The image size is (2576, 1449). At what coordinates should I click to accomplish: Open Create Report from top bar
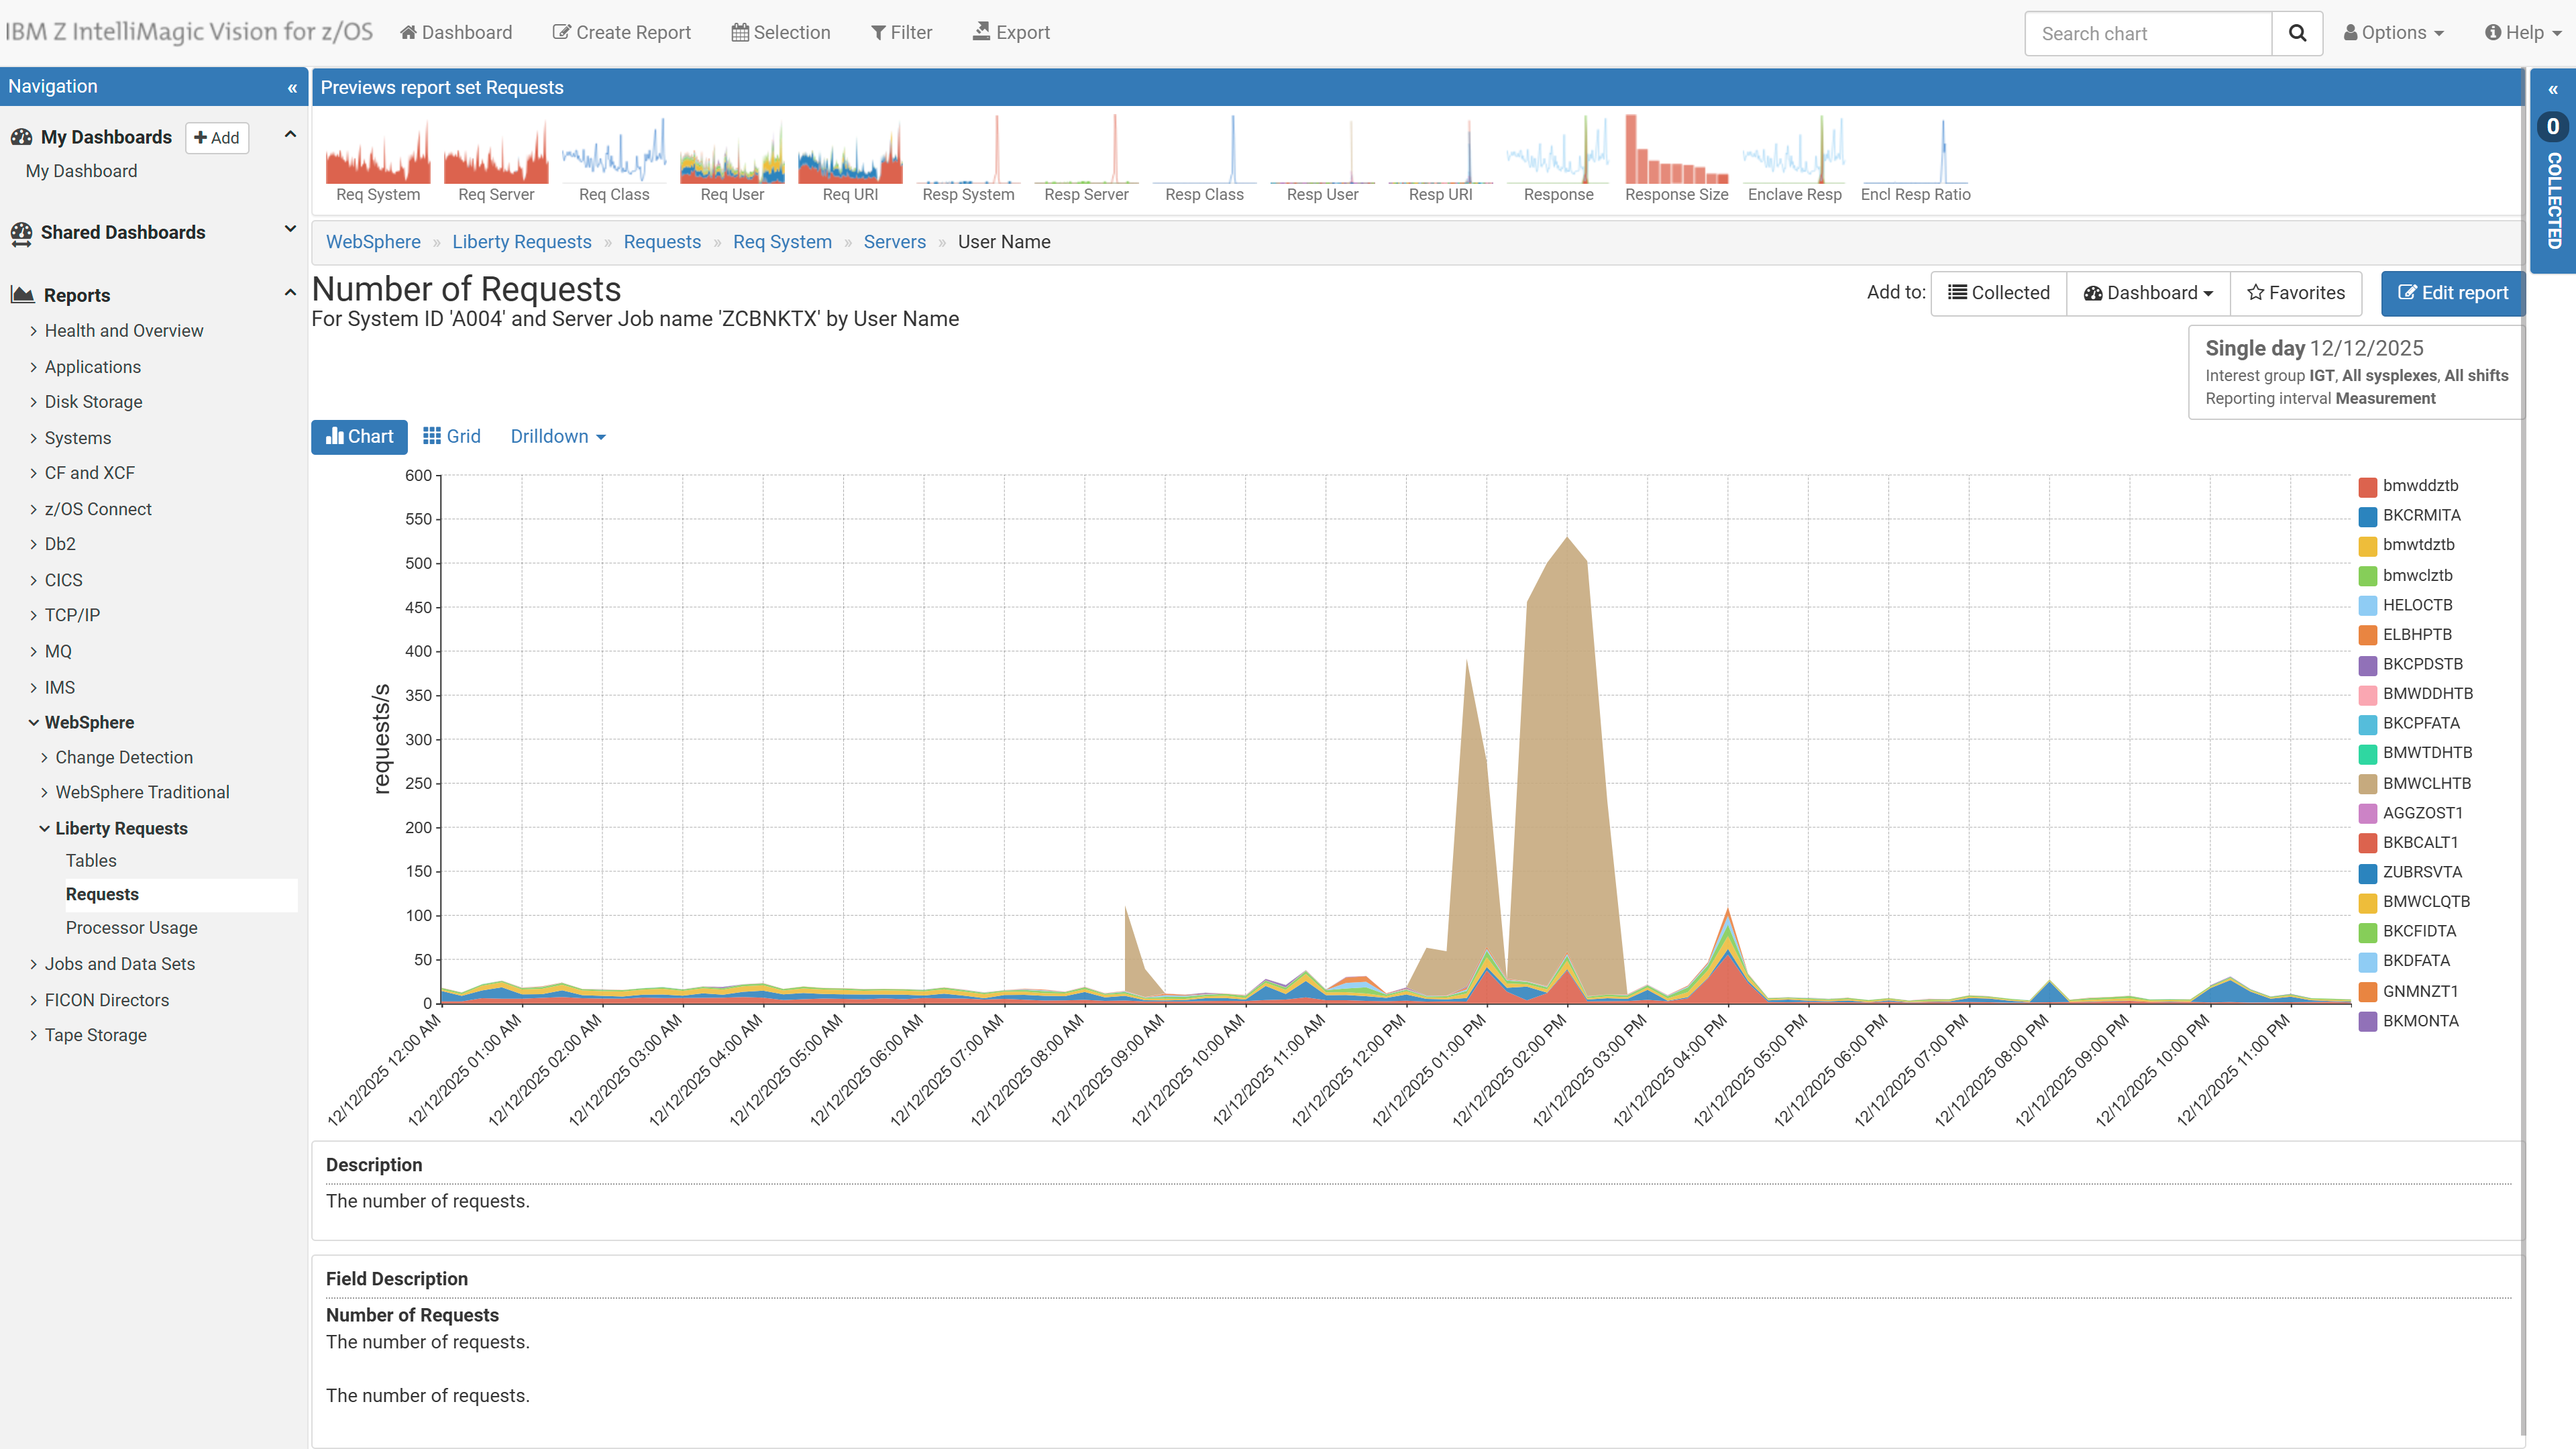click(621, 32)
